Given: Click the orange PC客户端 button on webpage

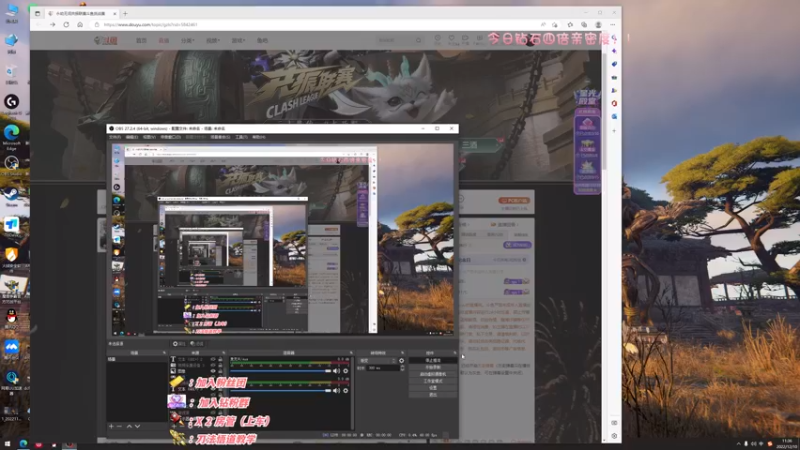Looking at the screenshot, I should (514, 201).
